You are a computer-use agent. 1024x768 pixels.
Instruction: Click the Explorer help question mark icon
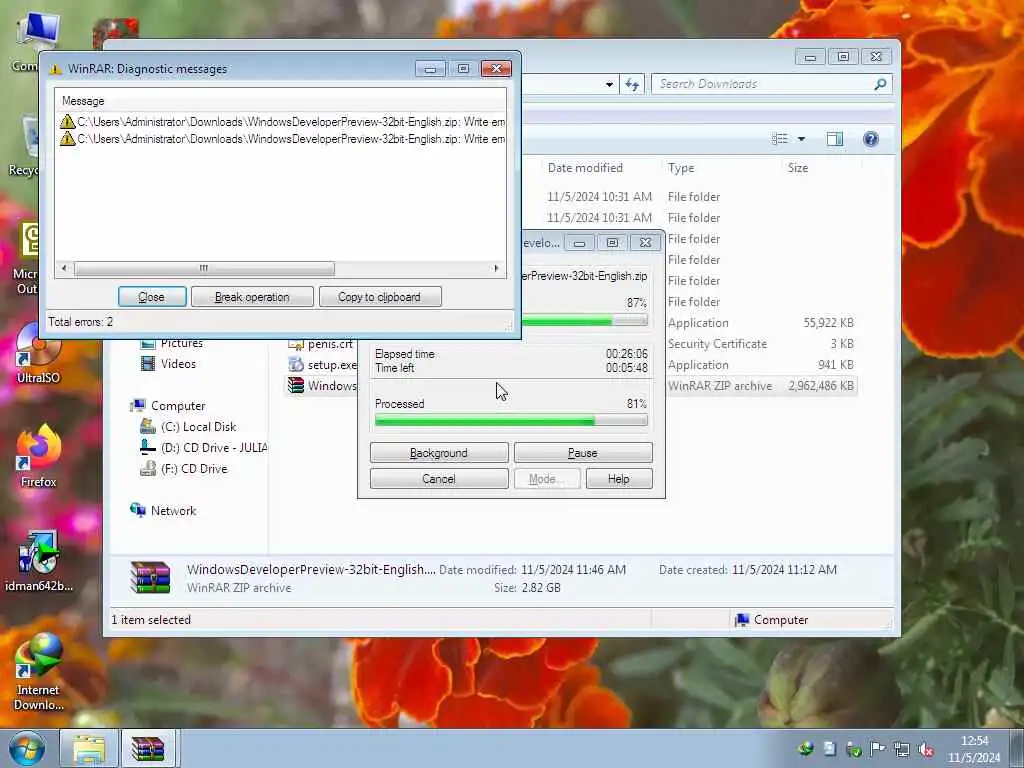871,138
